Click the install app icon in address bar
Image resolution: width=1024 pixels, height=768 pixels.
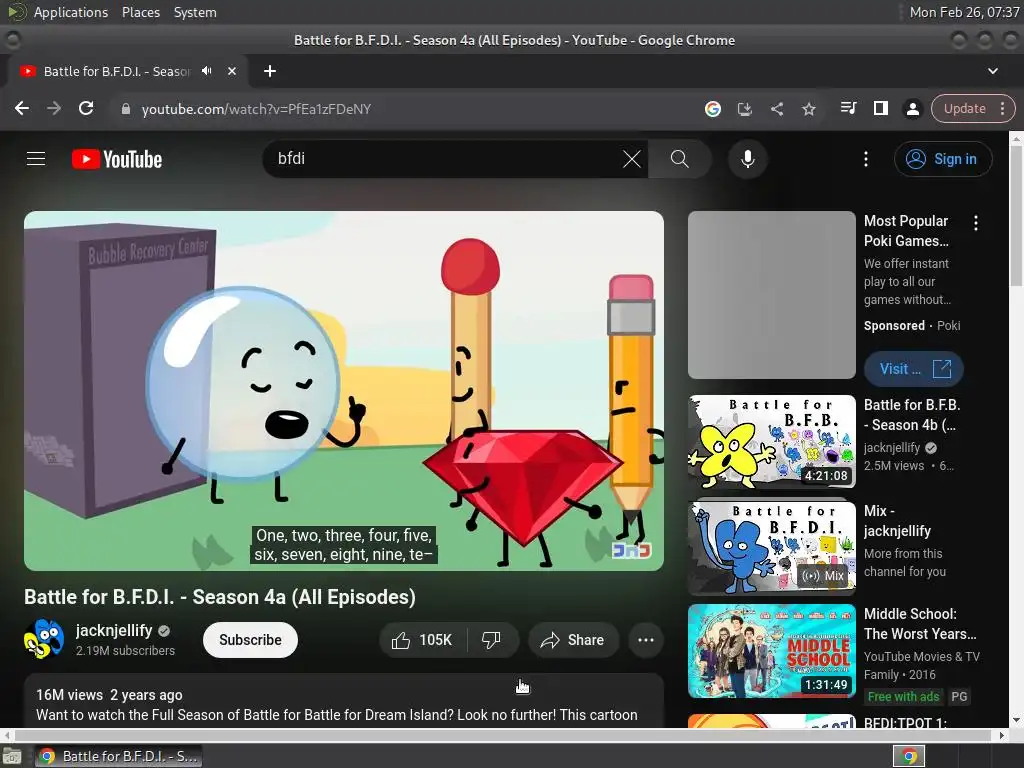pos(744,108)
